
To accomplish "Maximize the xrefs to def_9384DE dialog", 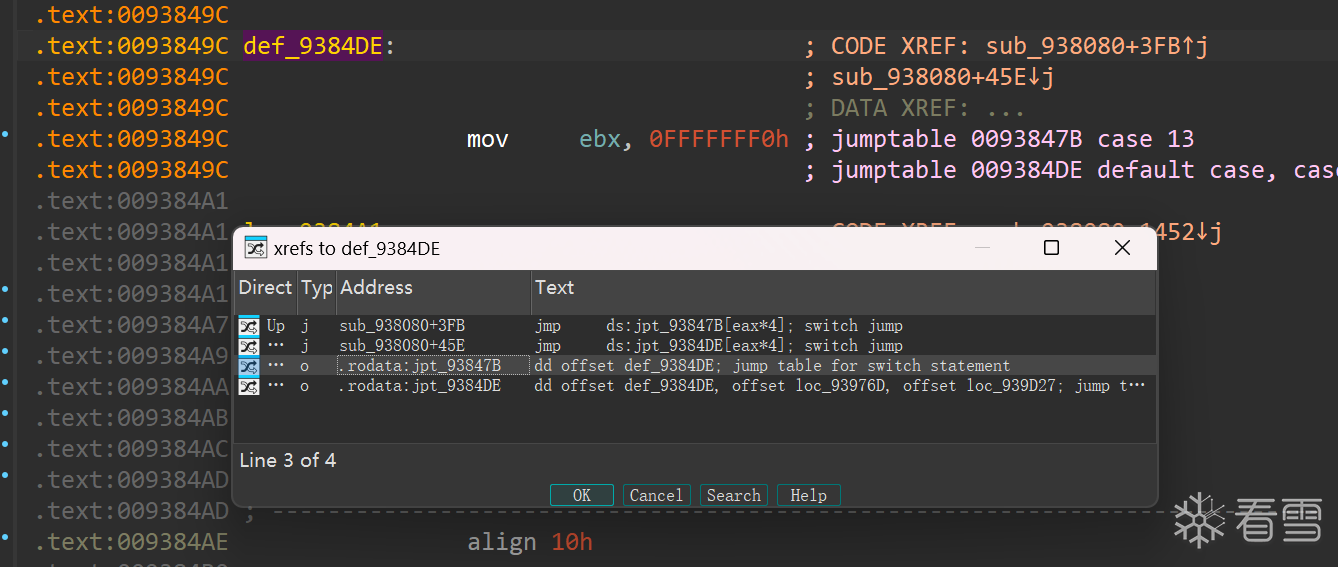I will (x=1051, y=248).
